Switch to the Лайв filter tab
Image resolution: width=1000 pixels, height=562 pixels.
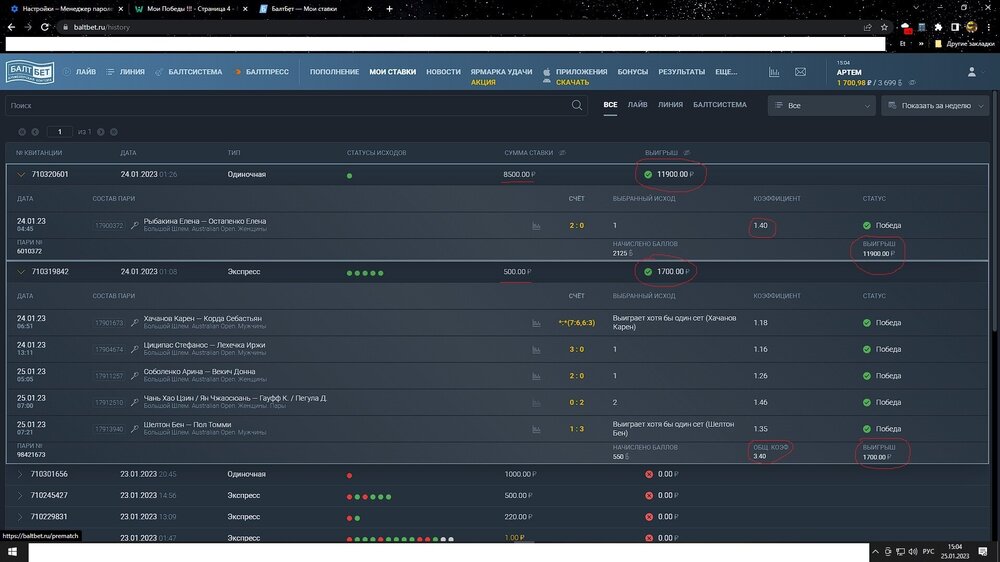(x=637, y=105)
